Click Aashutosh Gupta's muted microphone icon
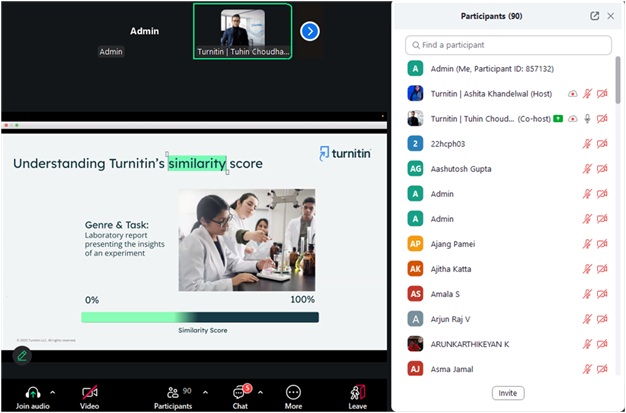Viewport: 626px width, 413px height. coord(587,169)
